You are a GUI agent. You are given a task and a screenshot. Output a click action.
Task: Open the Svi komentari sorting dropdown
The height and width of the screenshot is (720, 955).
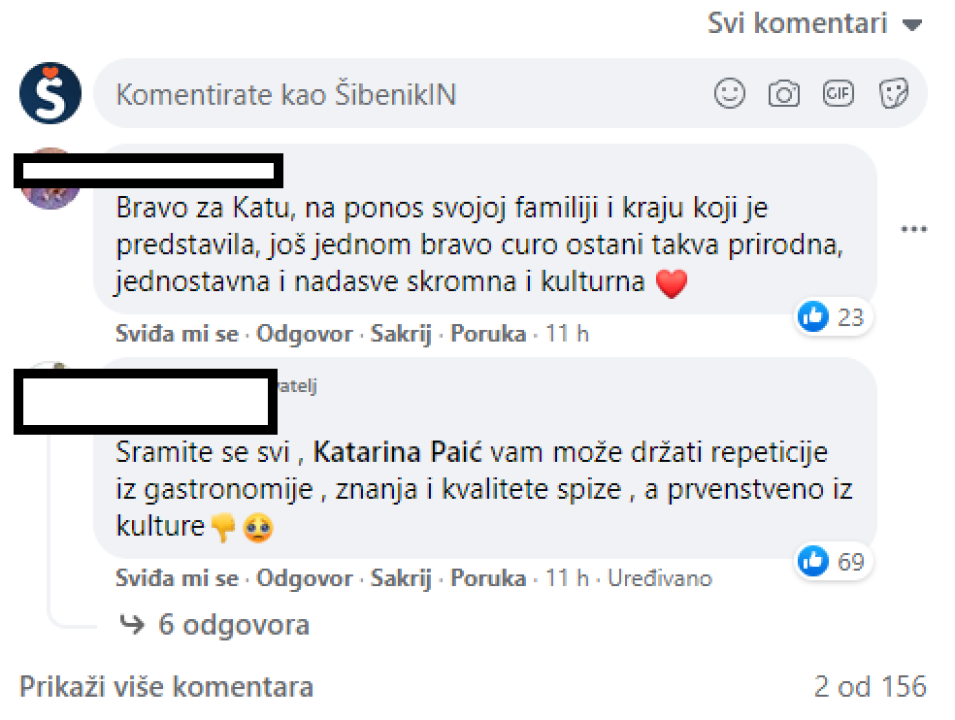click(x=815, y=22)
